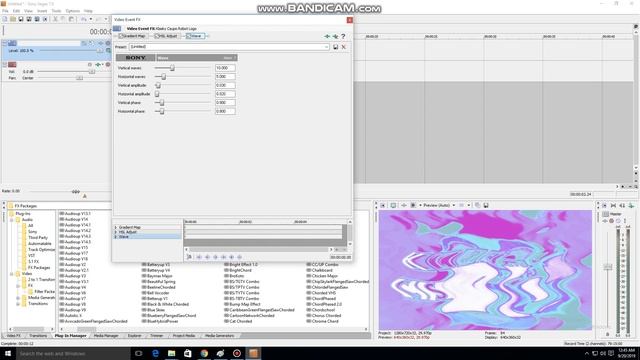Screen dimensions: 640x360
Task: Toggle the Gradient Map effect checkbox
Action: [x=121, y=36]
